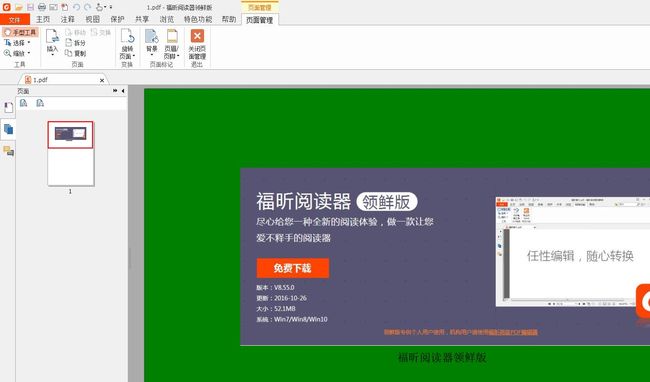Switch to the 帮助 ribbon tab
The image size is (650, 382).
click(x=228, y=19)
